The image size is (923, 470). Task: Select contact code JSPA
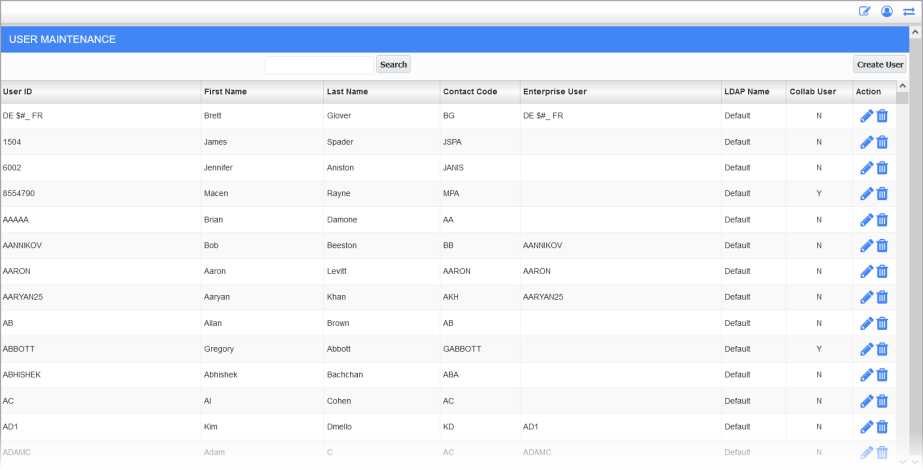click(453, 142)
